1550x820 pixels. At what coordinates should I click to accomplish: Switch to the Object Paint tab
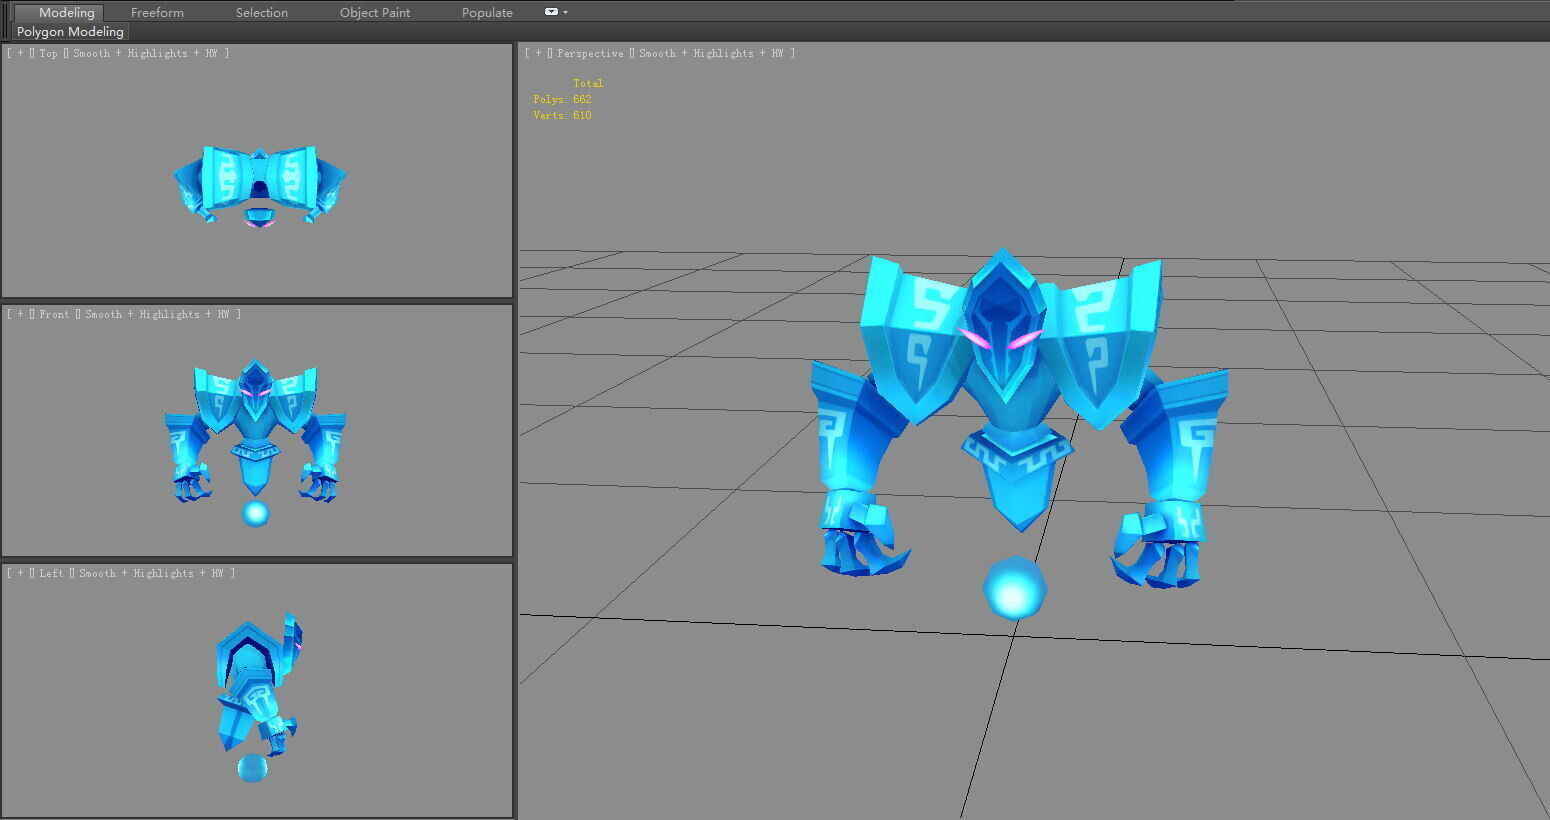[x=375, y=13]
